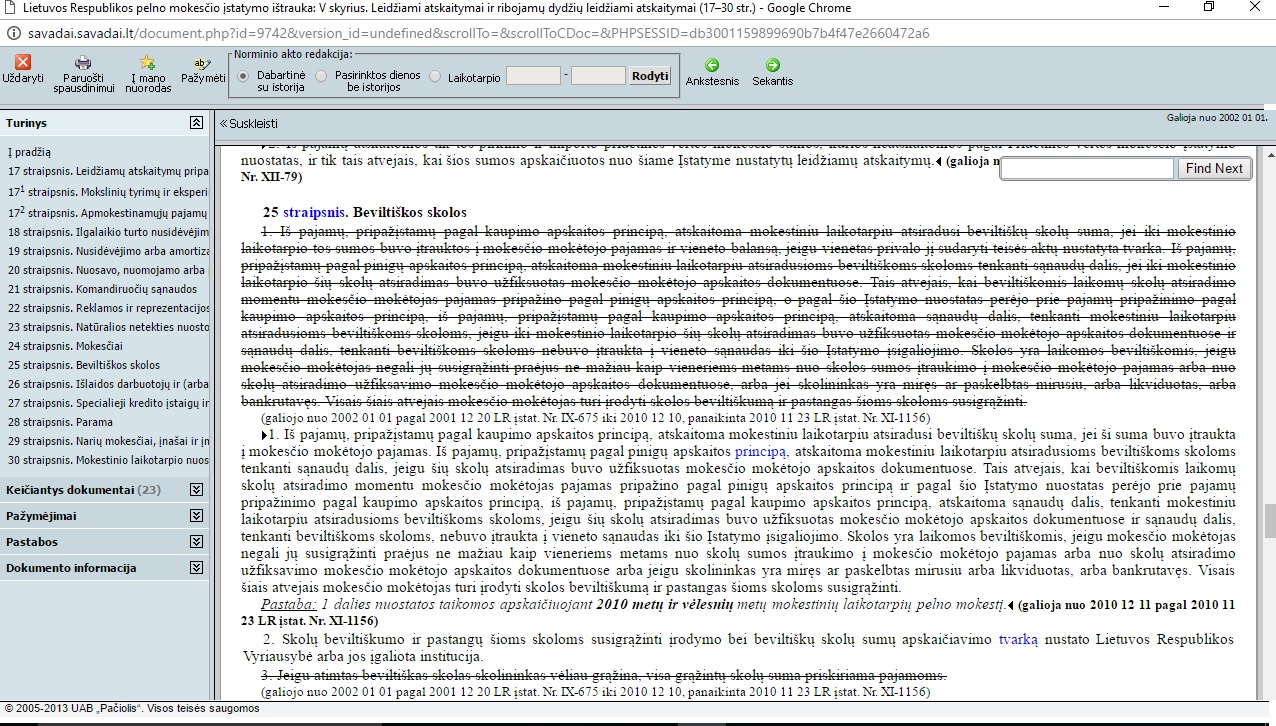This screenshot has width=1276, height=726.
Task: Click the Find Next button
Action: (x=1214, y=169)
